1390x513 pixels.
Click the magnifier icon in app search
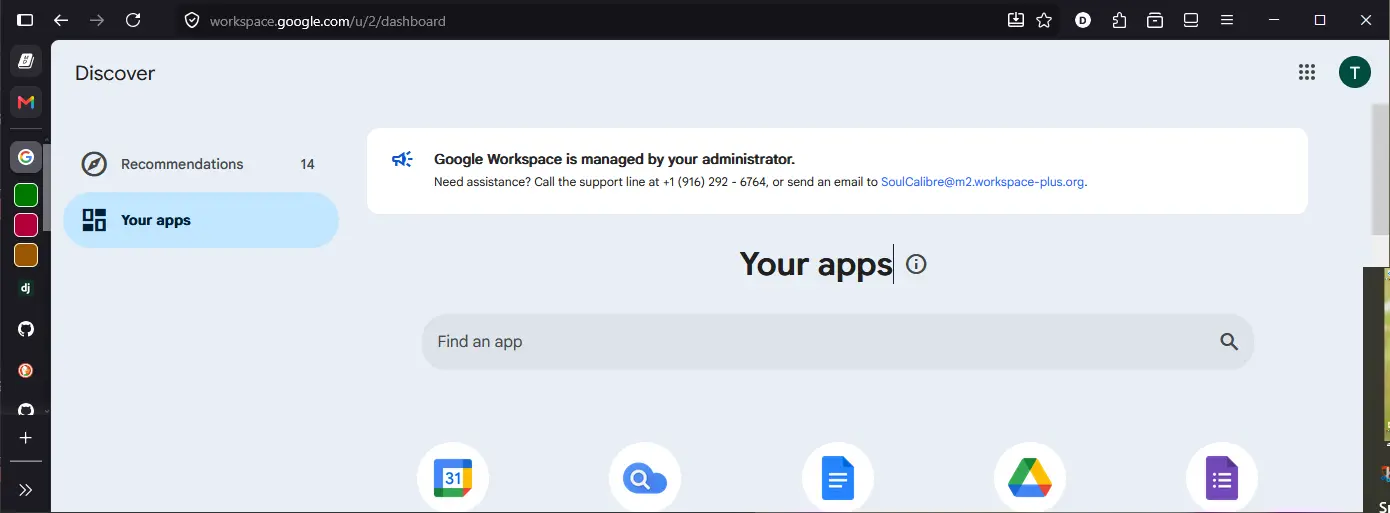[x=1229, y=342]
